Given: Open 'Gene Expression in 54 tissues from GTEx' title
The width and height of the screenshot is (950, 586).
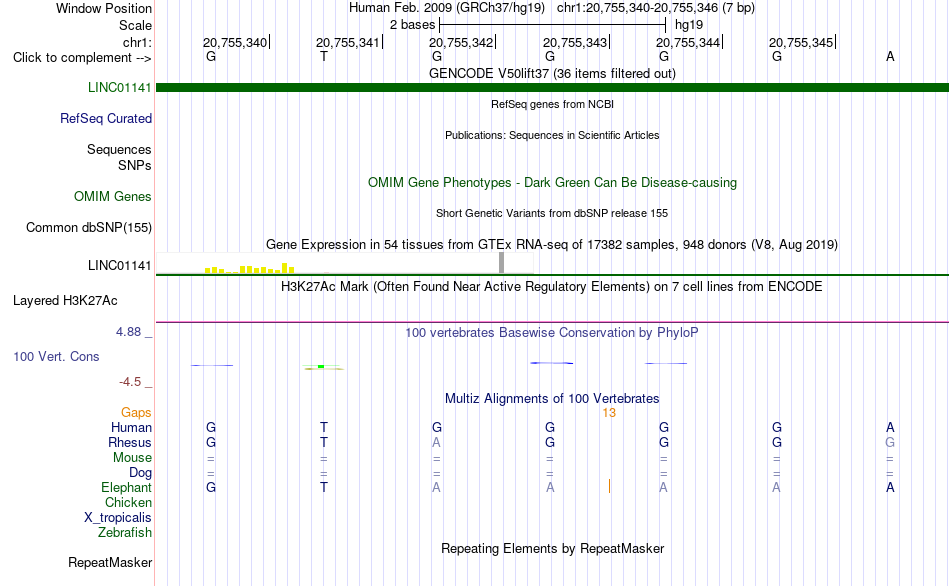Looking at the screenshot, I should click(x=552, y=245).
